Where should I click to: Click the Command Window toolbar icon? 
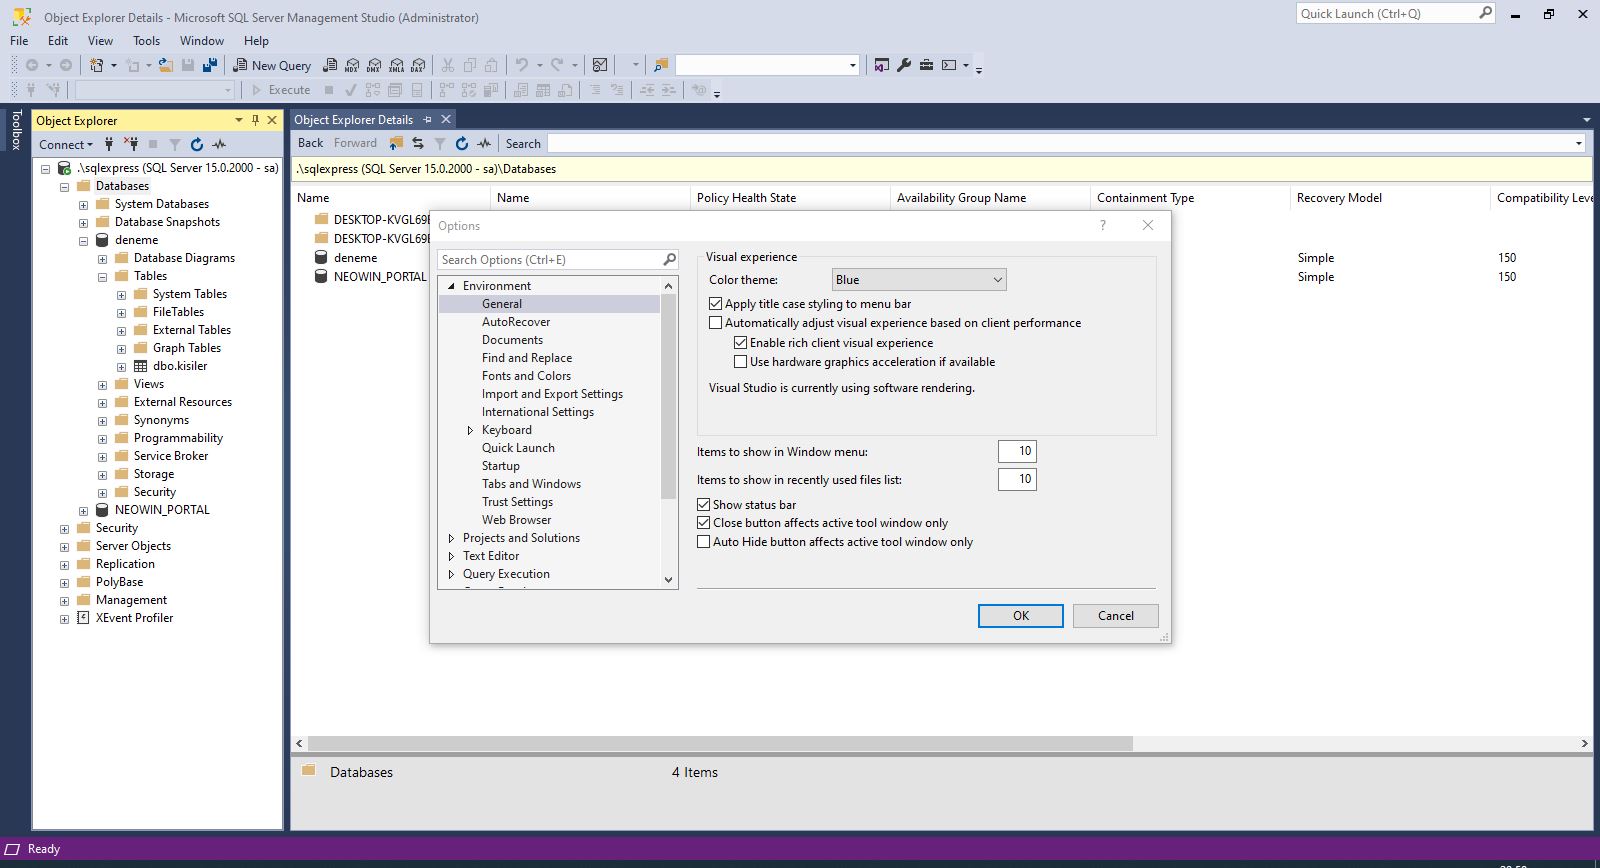[x=949, y=65]
